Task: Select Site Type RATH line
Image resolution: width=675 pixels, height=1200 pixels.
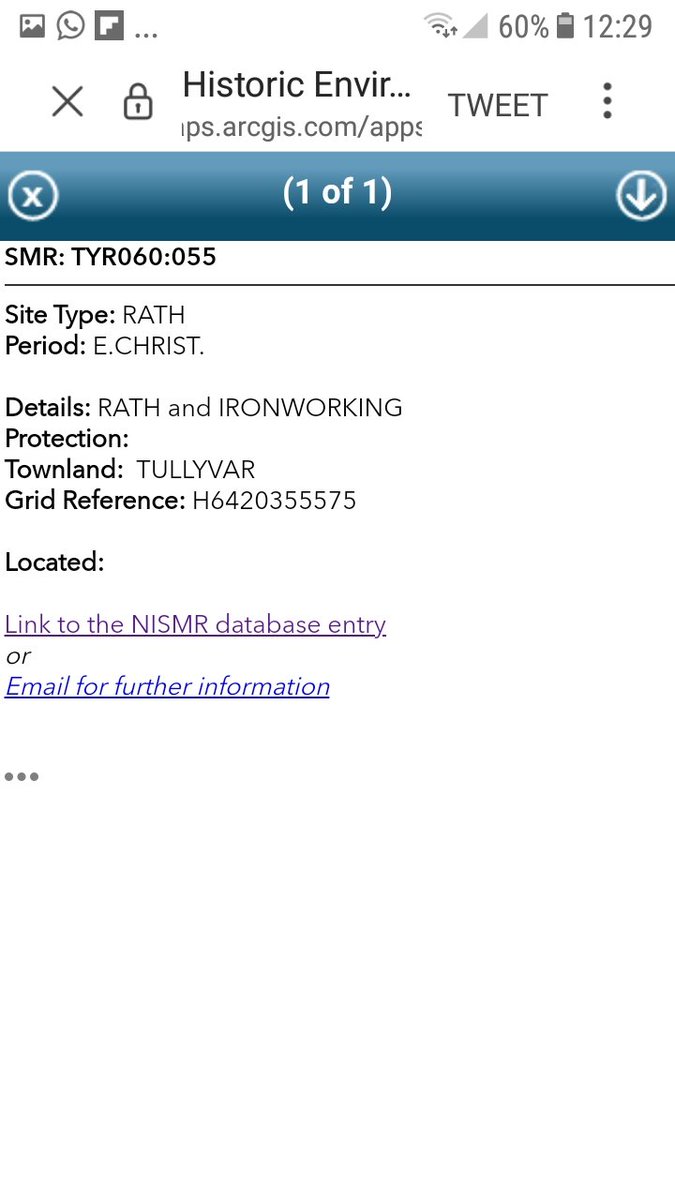Action: pyautogui.click(x=95, y=315)
